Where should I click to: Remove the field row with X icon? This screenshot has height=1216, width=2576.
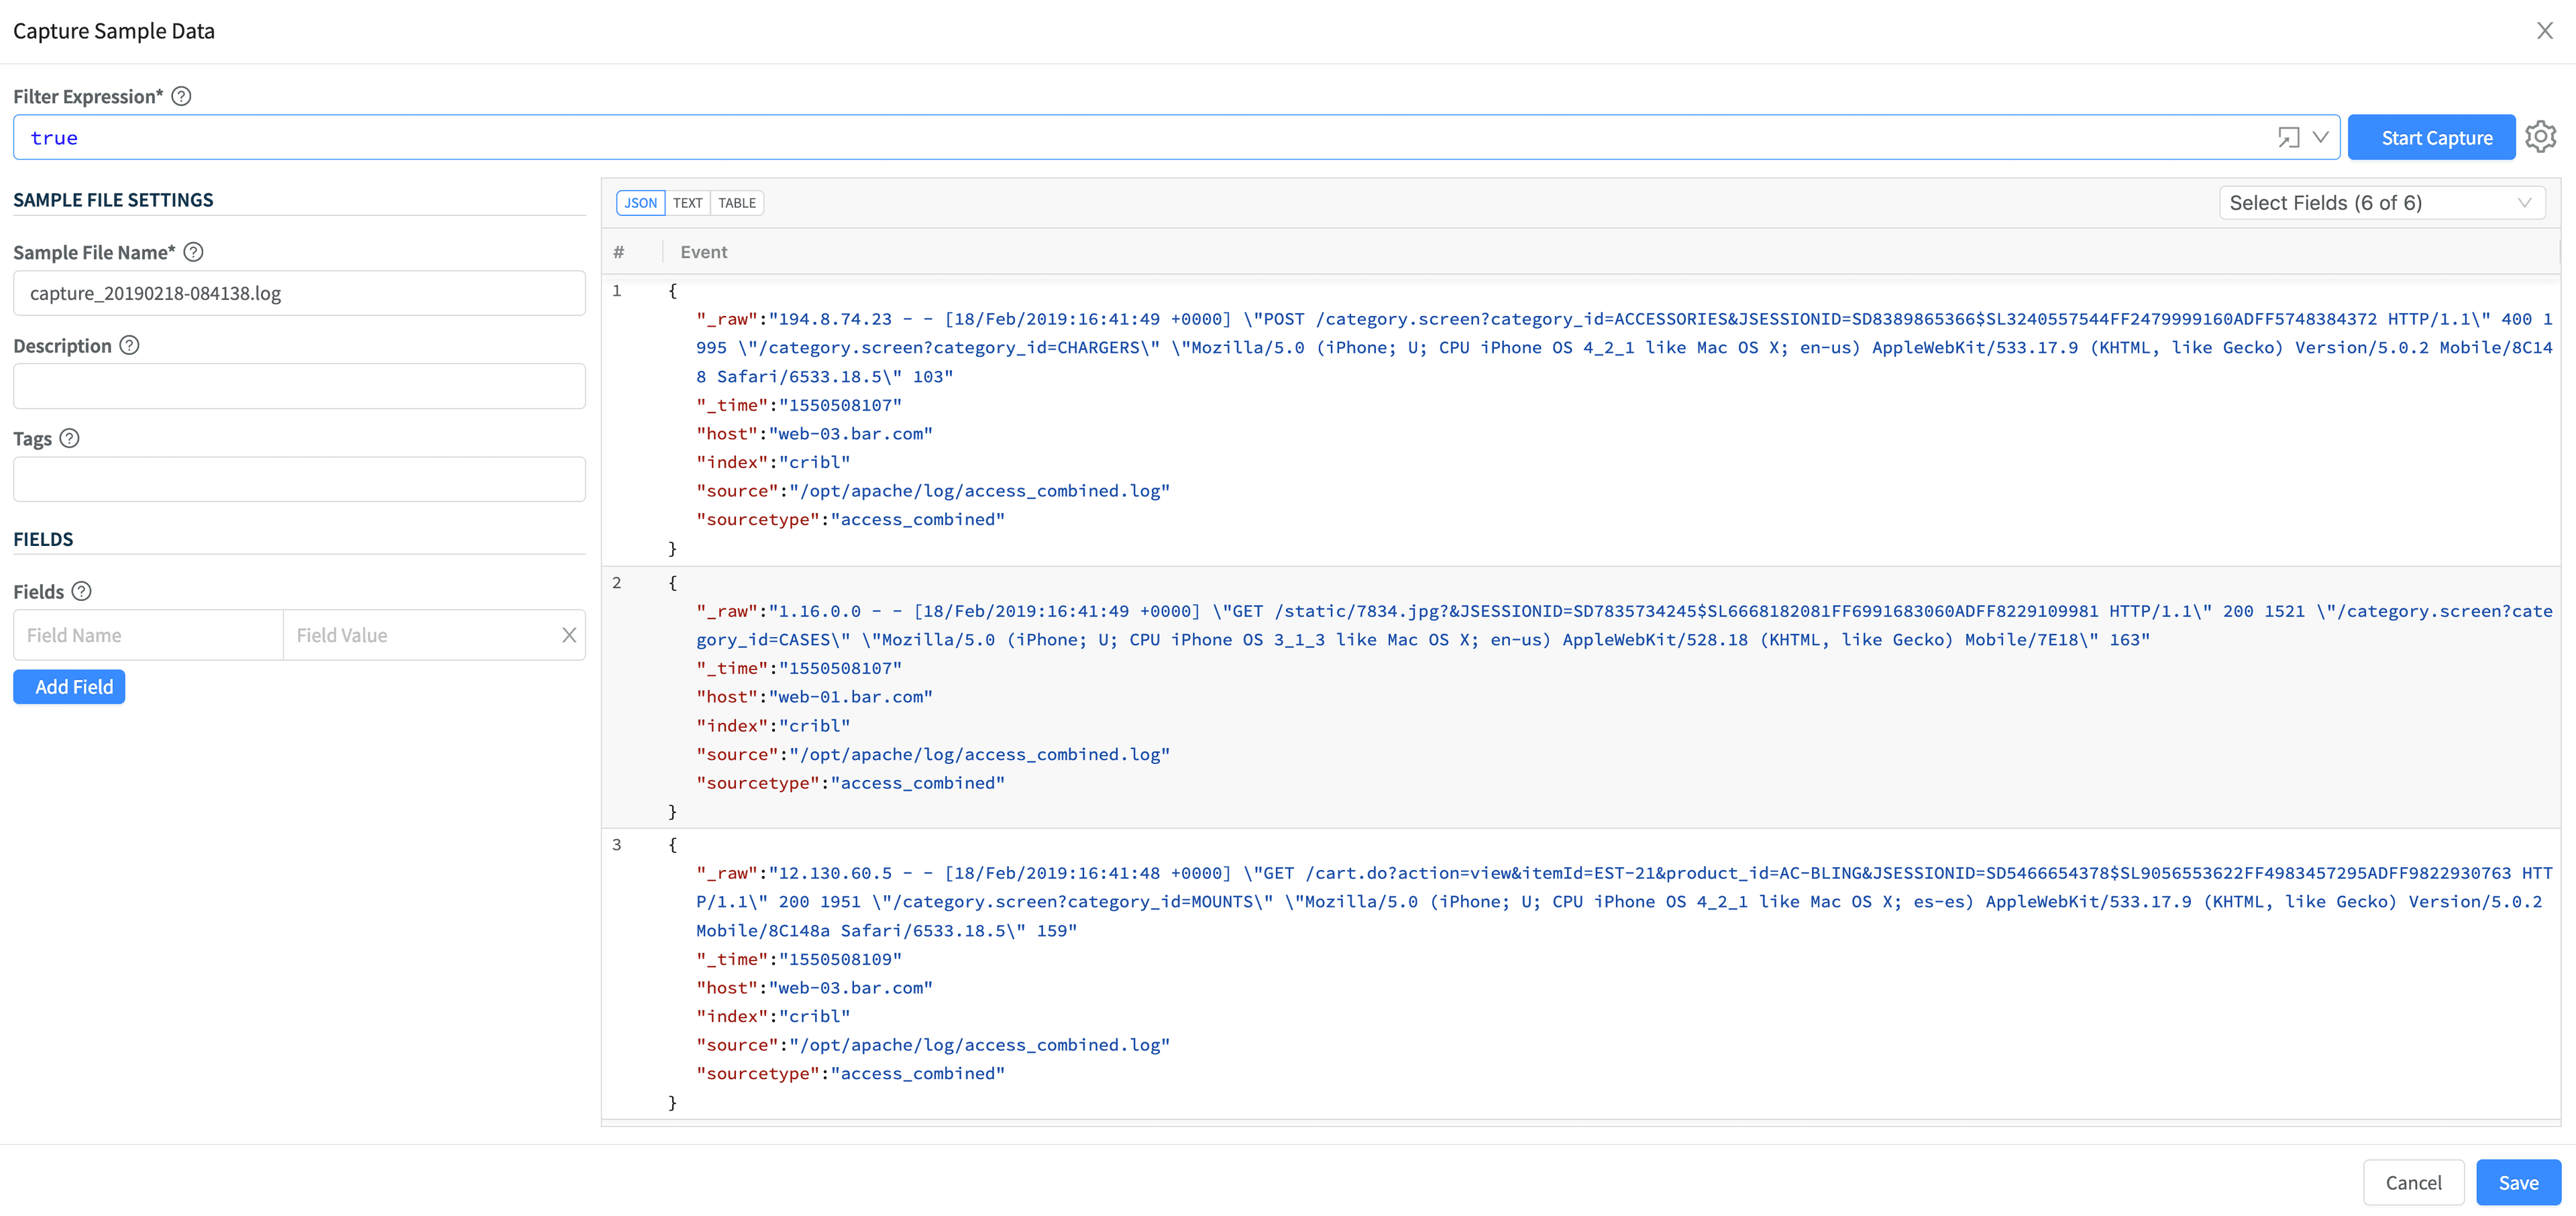click(x=569, y=635)
